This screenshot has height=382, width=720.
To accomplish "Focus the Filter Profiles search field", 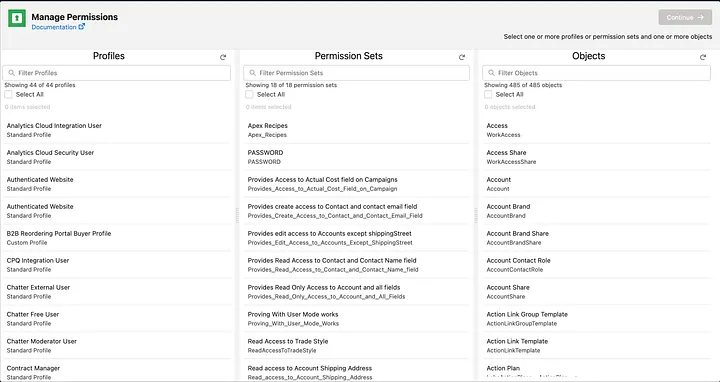I will click(117, 73).
